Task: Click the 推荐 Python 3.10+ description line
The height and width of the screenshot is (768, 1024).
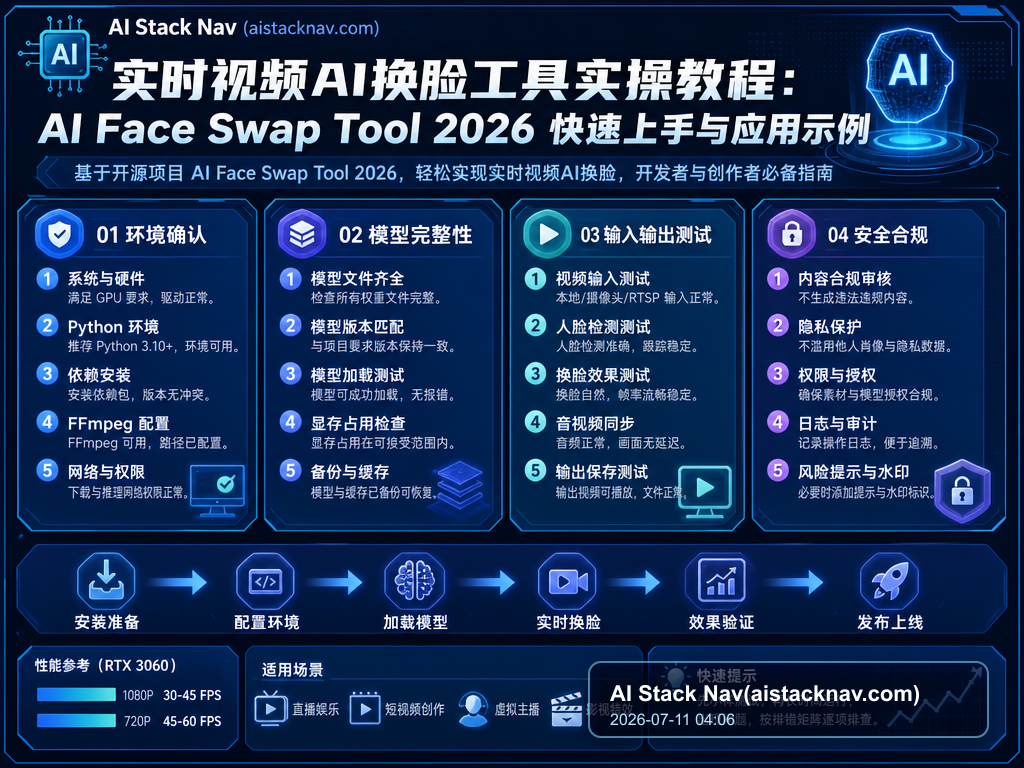Action: 154,347
